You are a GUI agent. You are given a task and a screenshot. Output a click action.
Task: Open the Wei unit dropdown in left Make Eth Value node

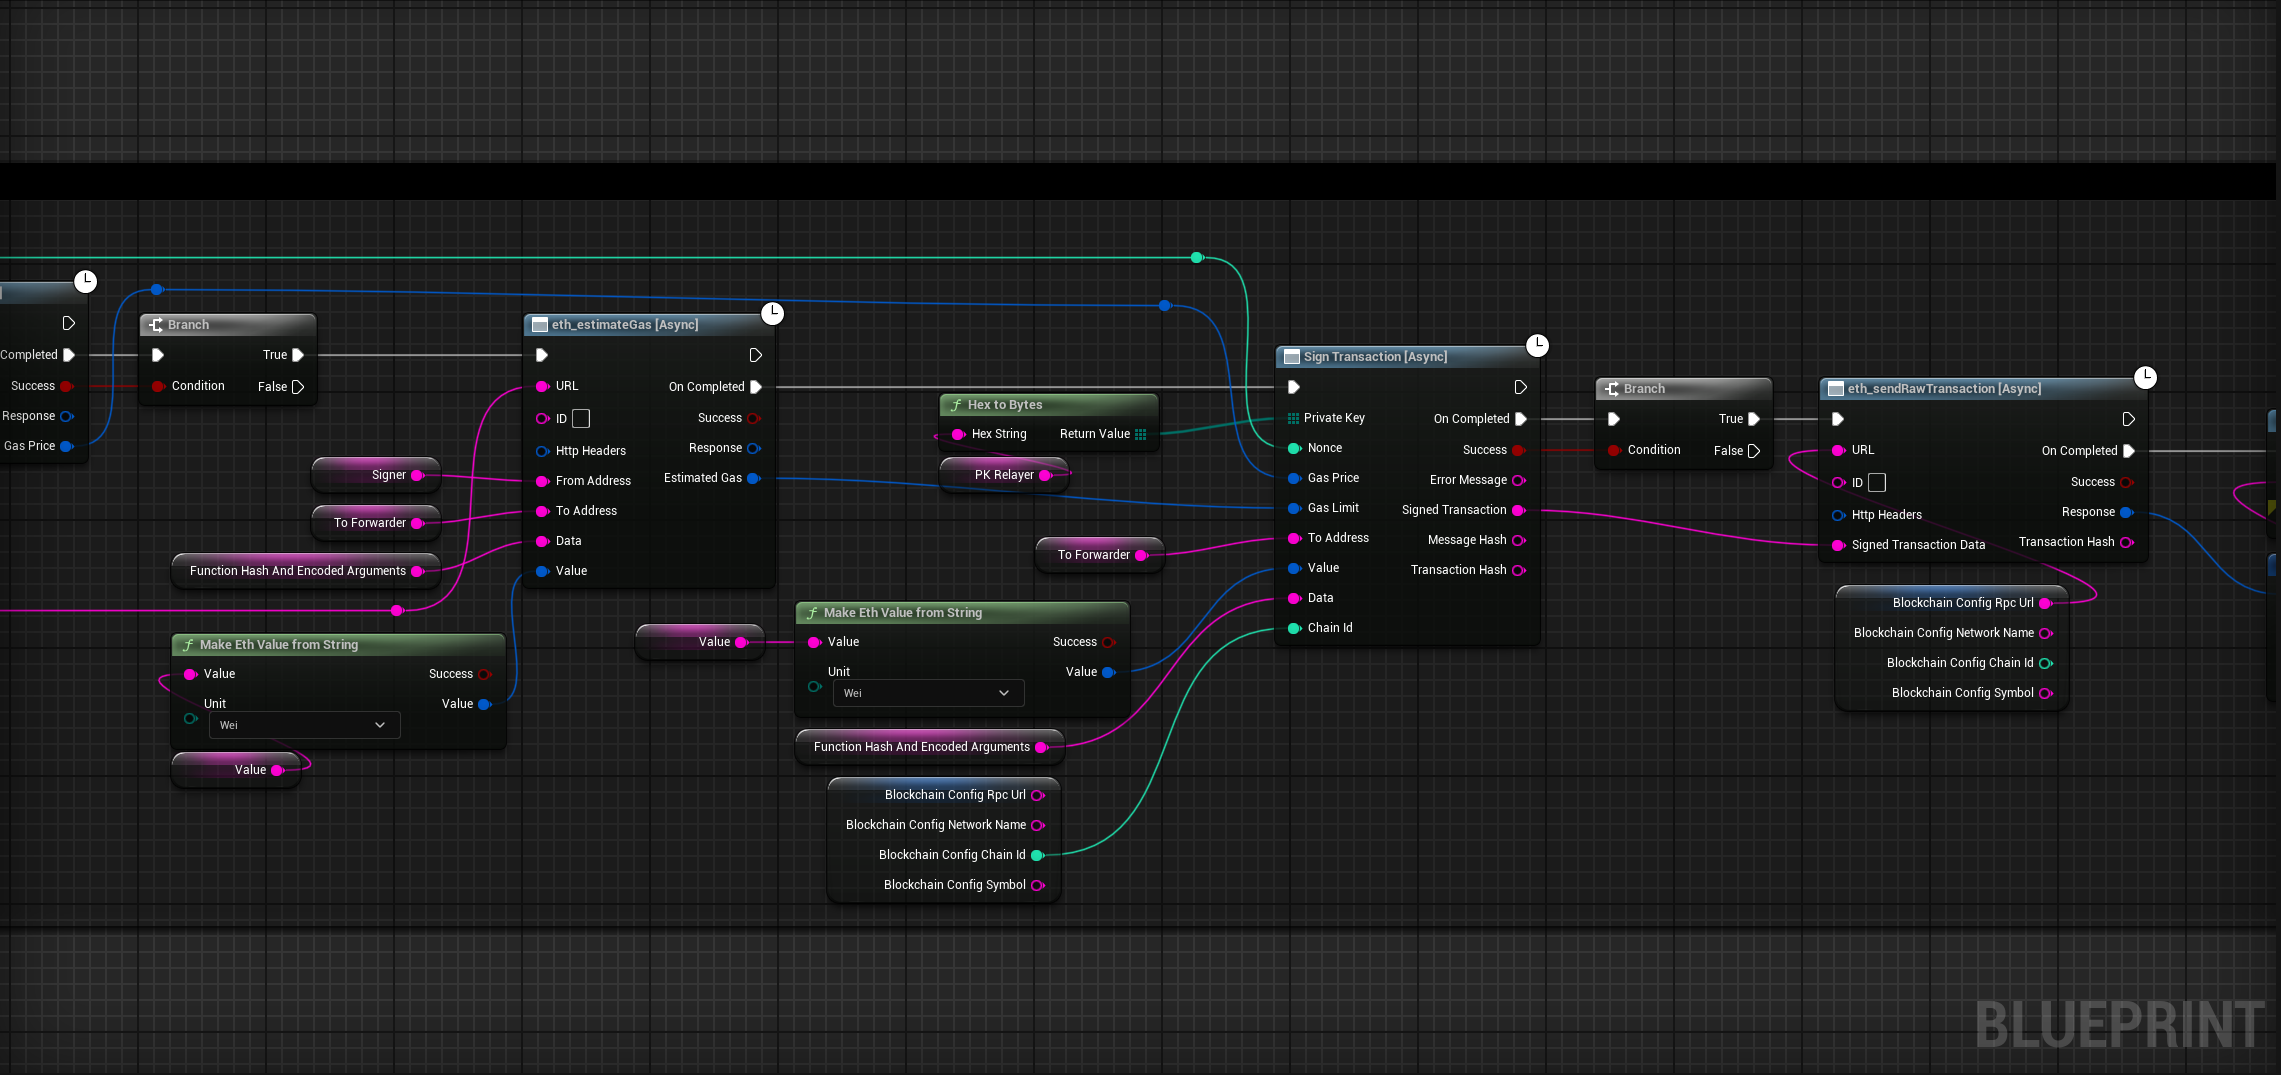coord(304,725)
